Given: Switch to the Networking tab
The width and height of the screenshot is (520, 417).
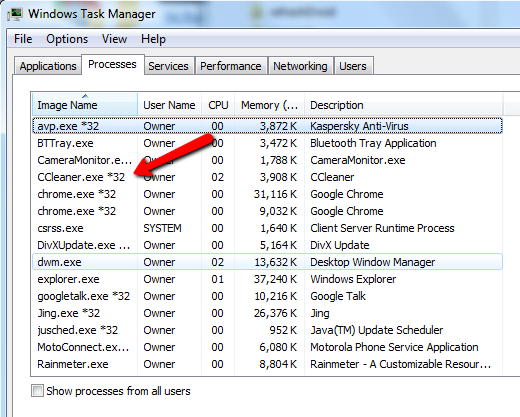Looking at the screenshot, I should coord(300,66).
